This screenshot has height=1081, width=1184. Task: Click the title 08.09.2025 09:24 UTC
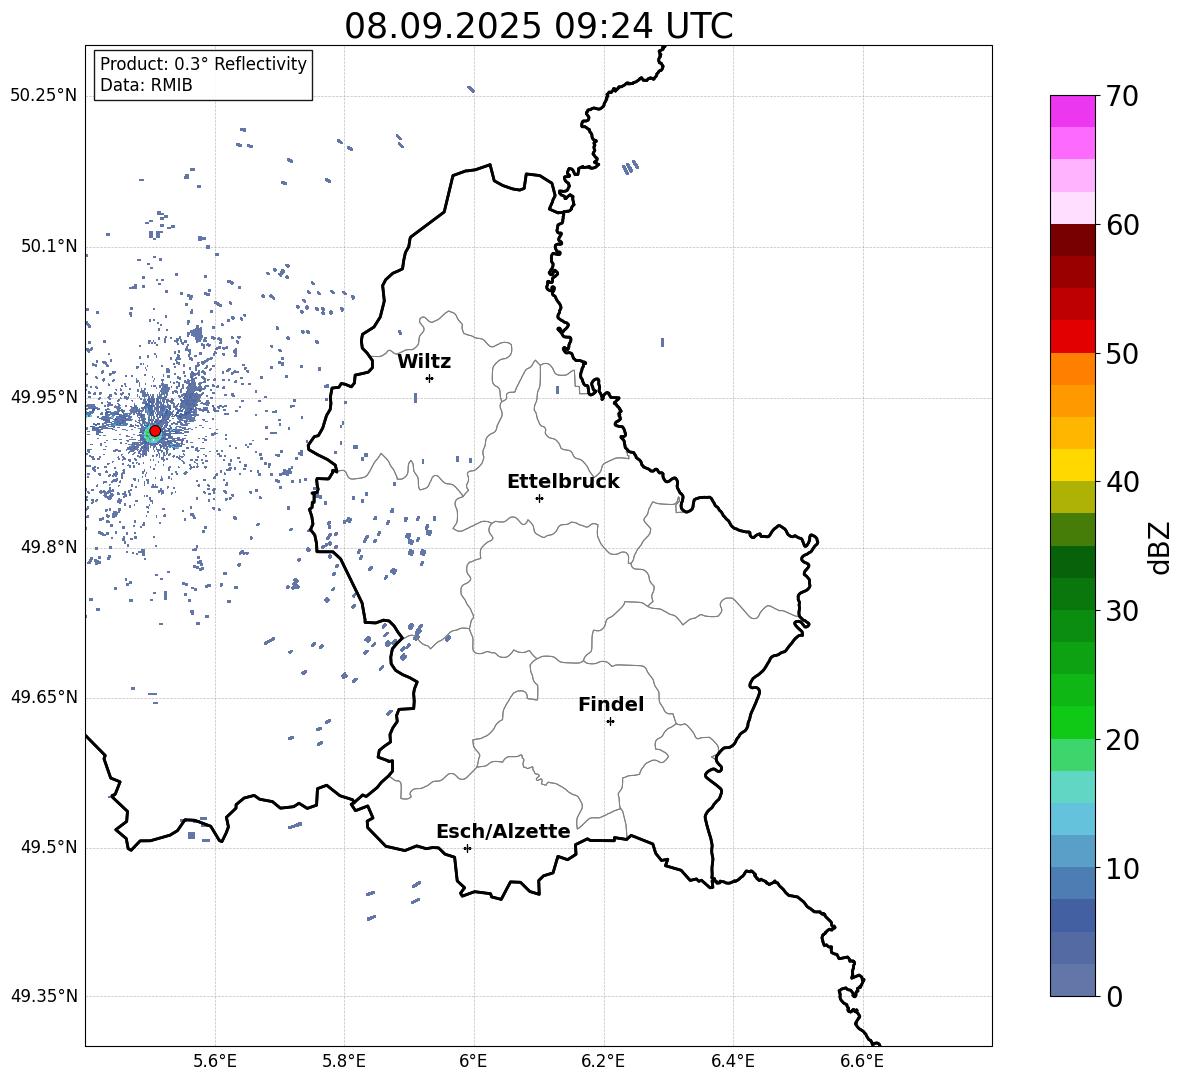(539, 26)
